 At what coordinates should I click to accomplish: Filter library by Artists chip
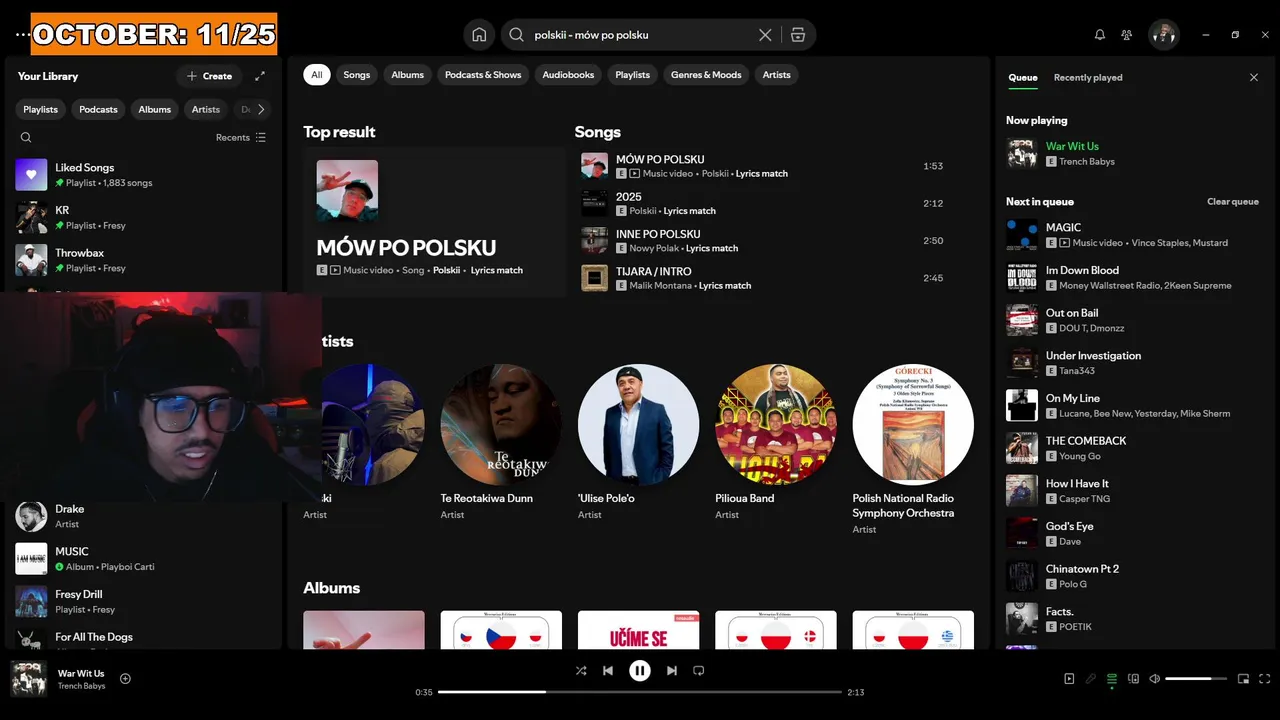coord(206,110)
